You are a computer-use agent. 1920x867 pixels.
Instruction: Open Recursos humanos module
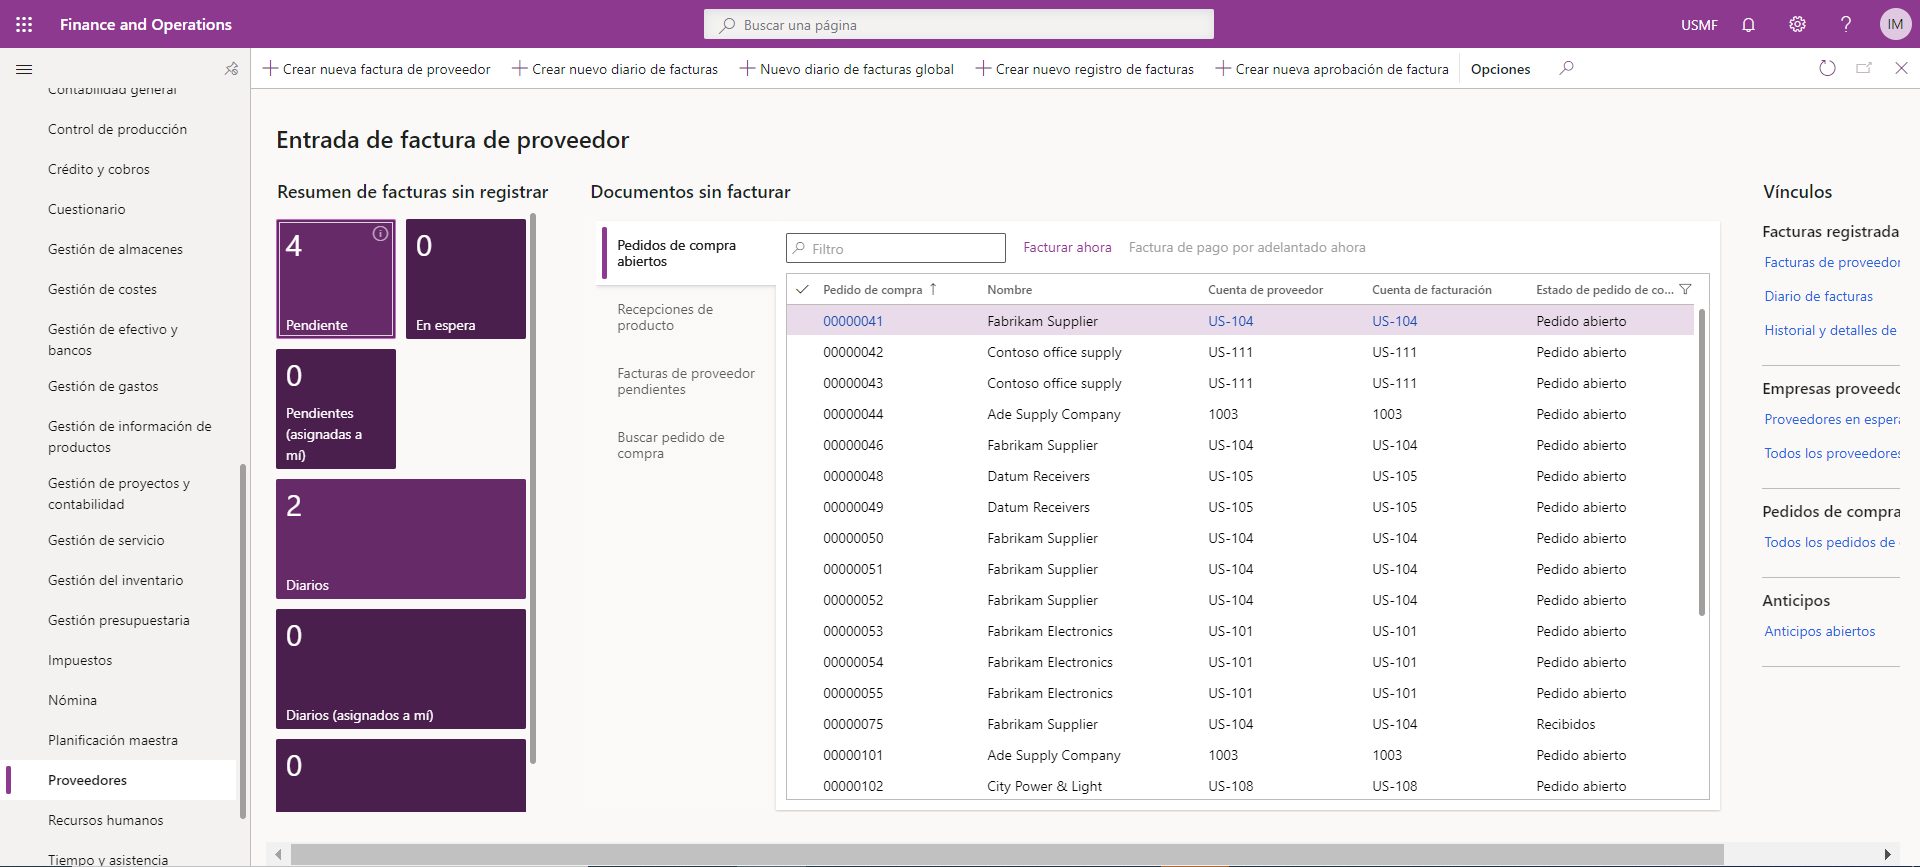coord(105,820)
